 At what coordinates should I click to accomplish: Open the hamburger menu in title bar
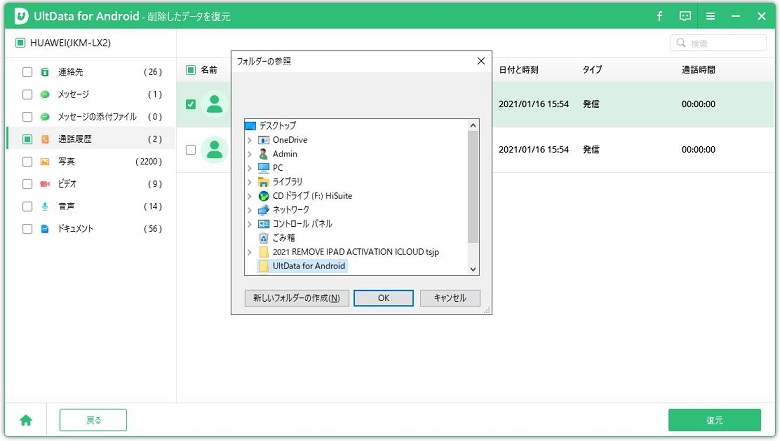(x=710, y=16)
